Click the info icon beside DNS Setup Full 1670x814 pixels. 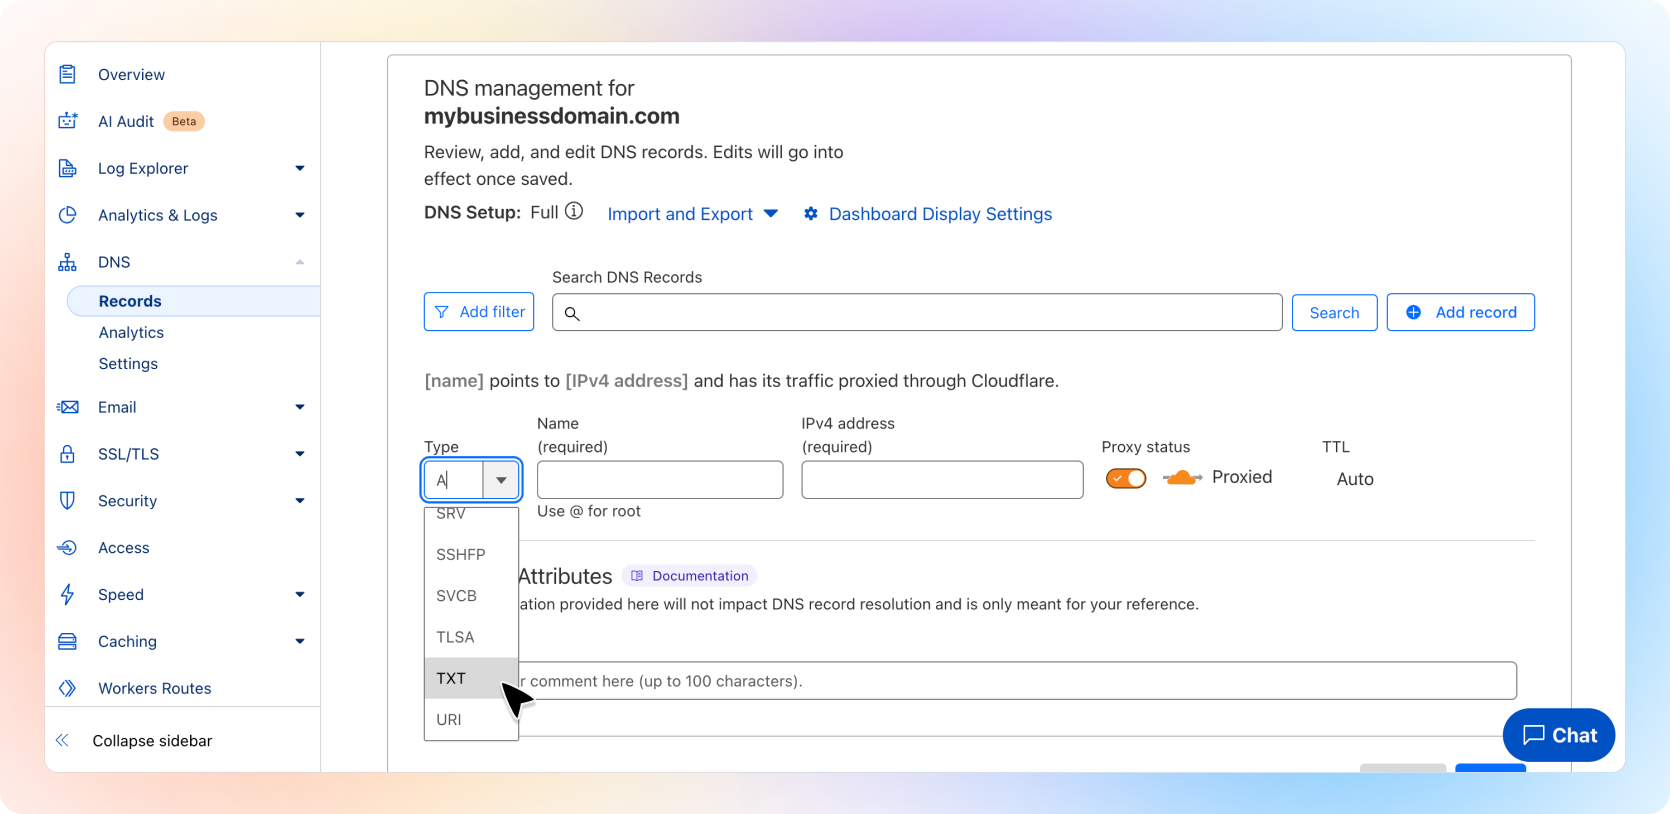[x=574, y=211]
